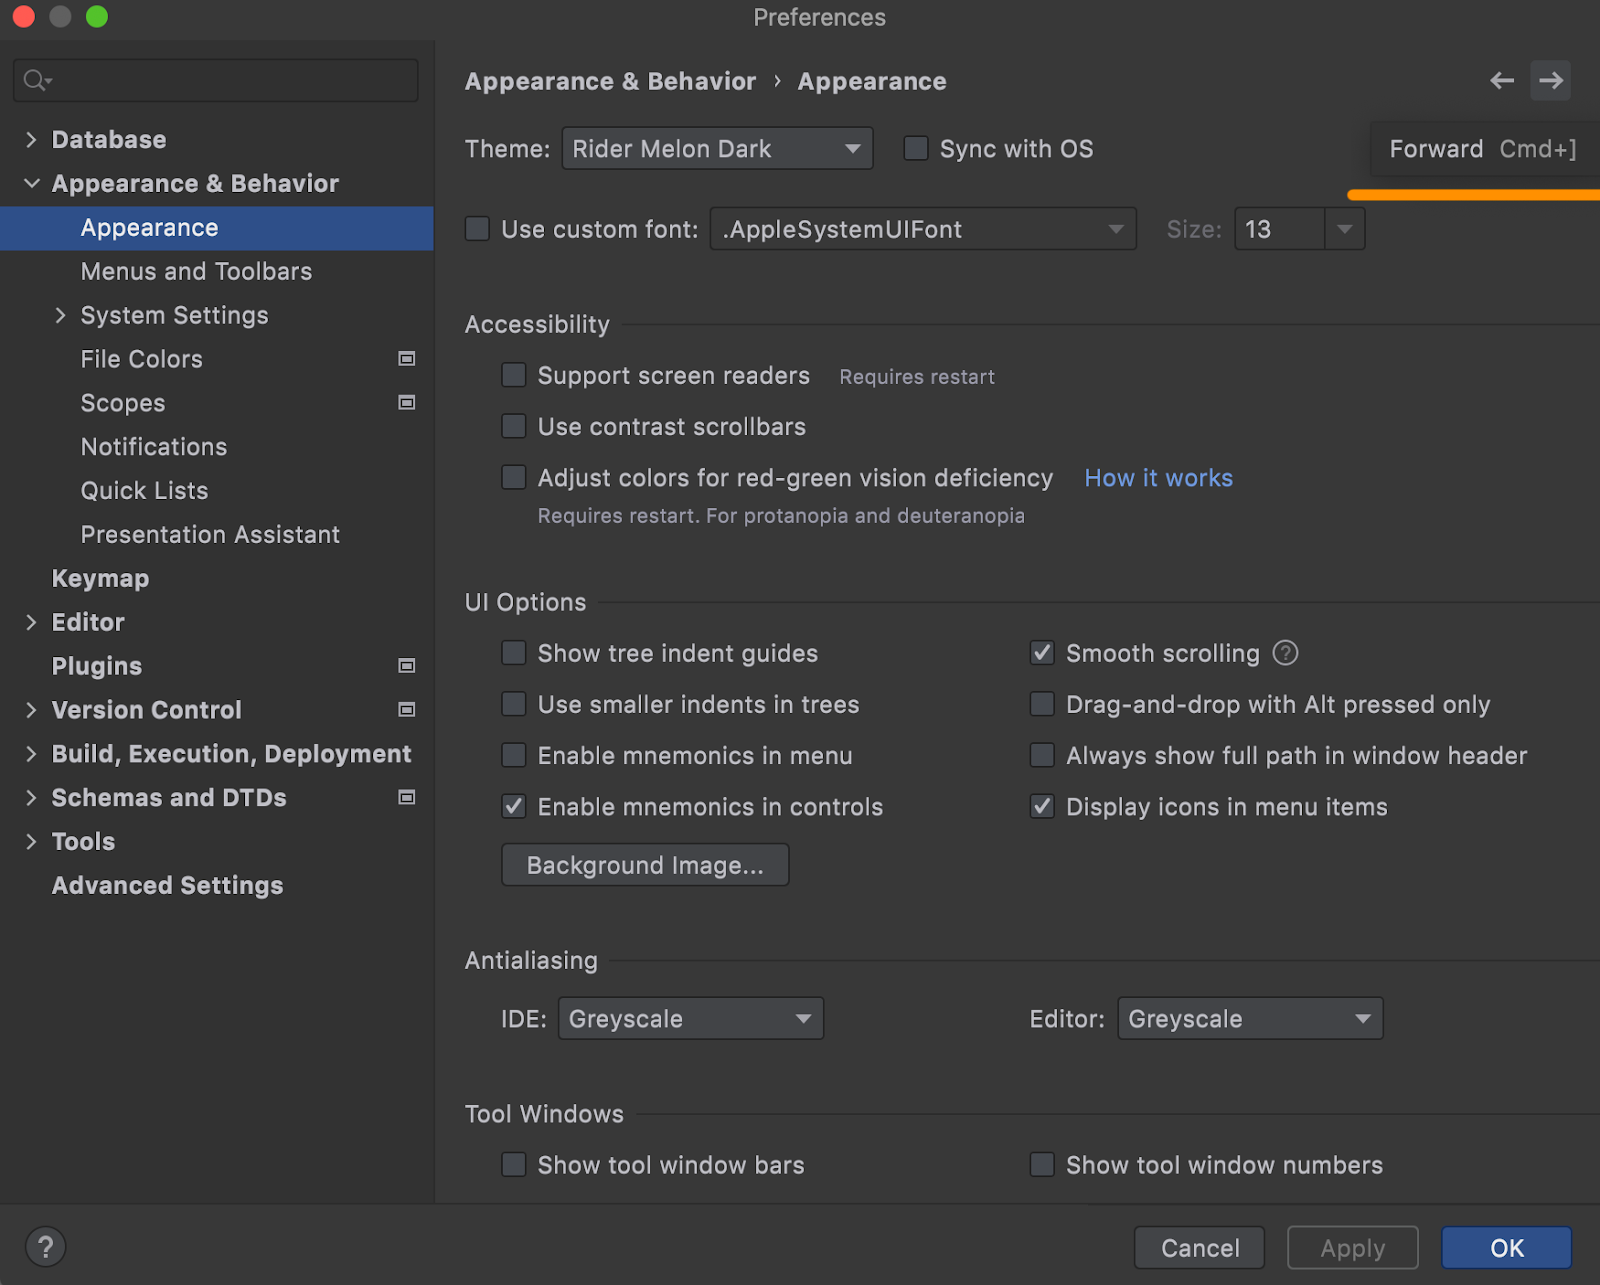Click project-level icon beside File Colors

coord(407,359)
